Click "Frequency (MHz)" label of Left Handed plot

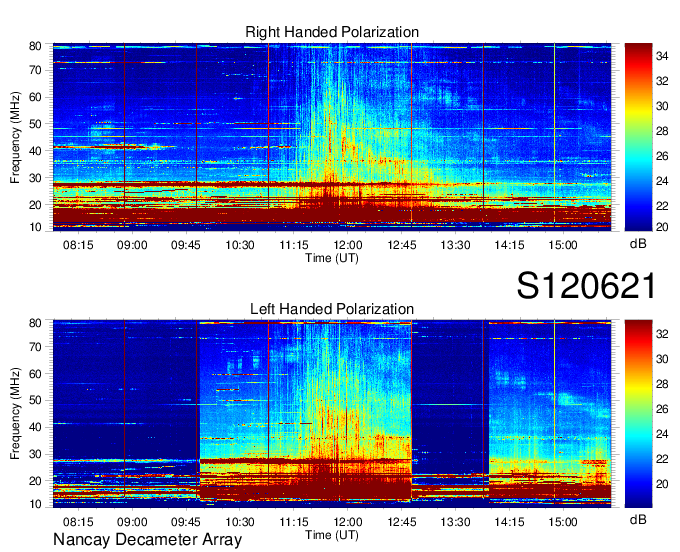pos(15,414)
